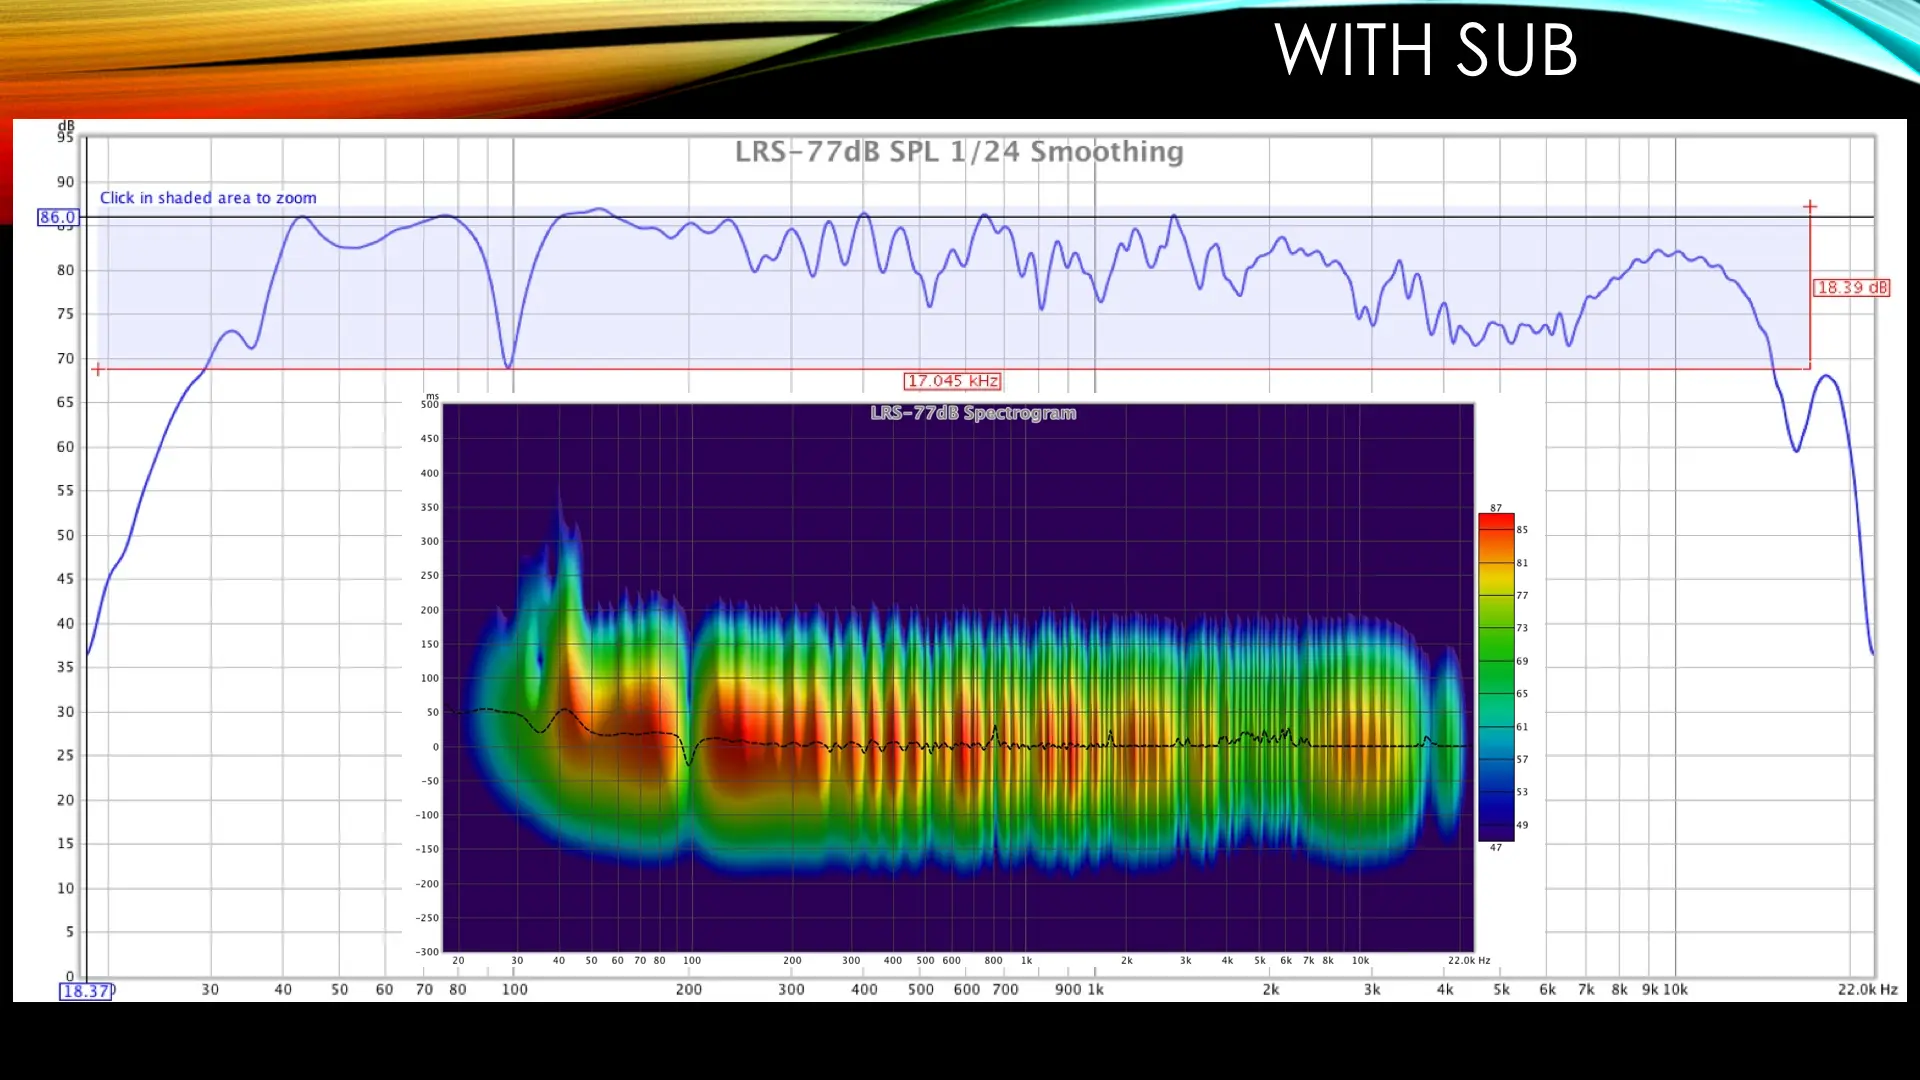Click the red 18.39 dB range label
Viewport: 1920px width, 1080px height.
pyautogui.click(x=1851, y=288)
